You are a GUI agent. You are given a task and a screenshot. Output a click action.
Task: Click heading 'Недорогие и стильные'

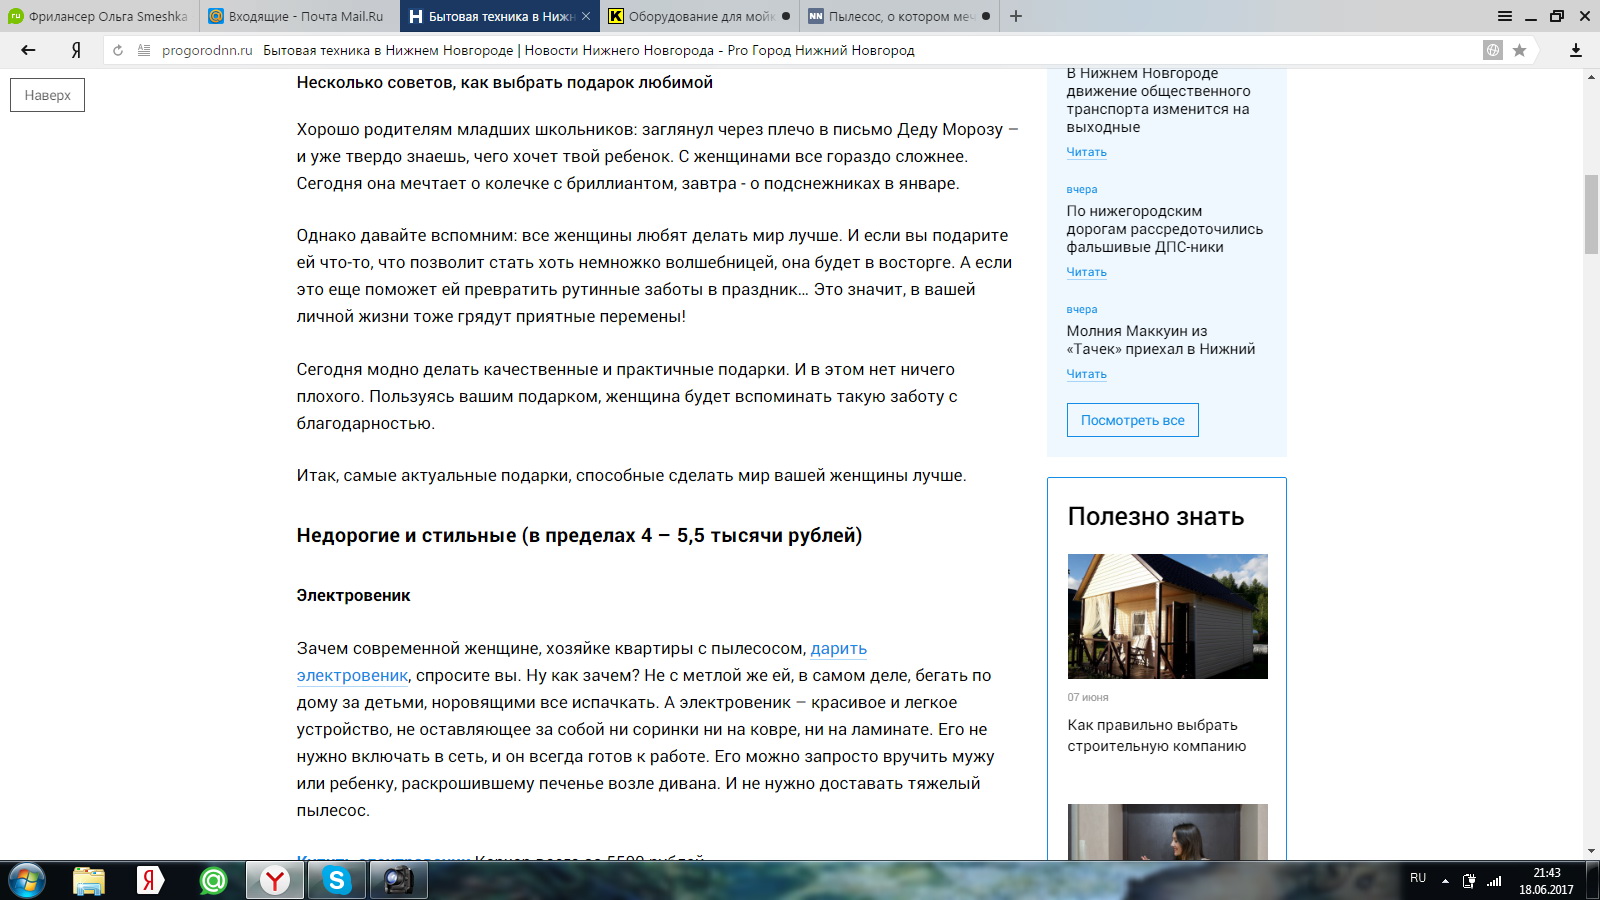tap(579, 535)
